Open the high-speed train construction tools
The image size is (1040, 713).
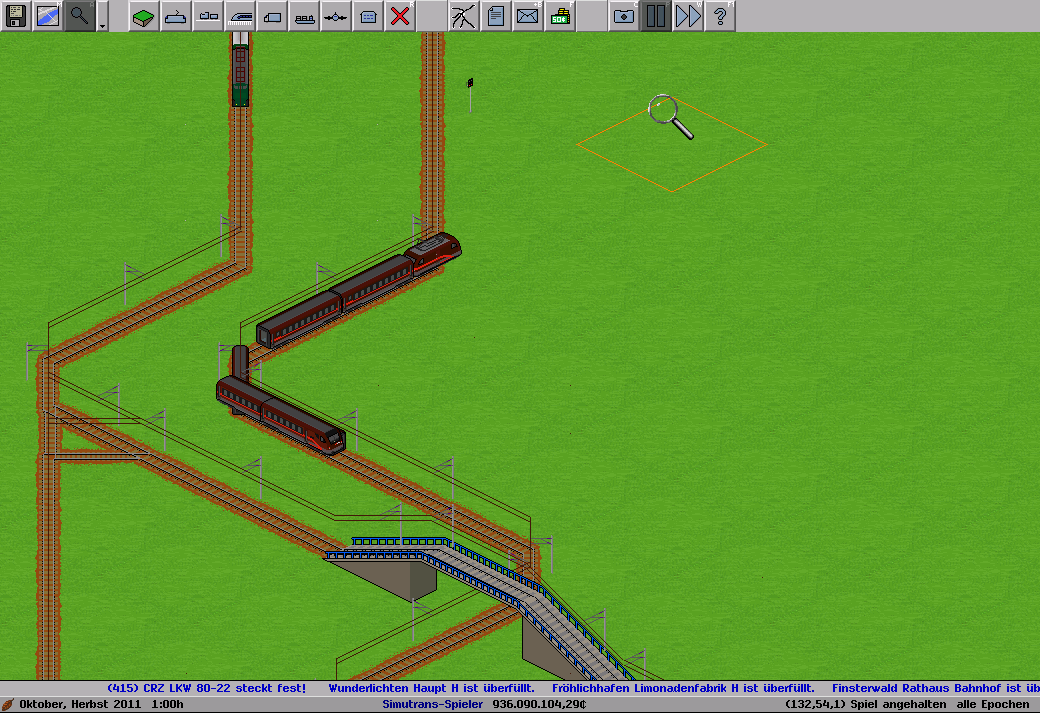pos(240,16)
